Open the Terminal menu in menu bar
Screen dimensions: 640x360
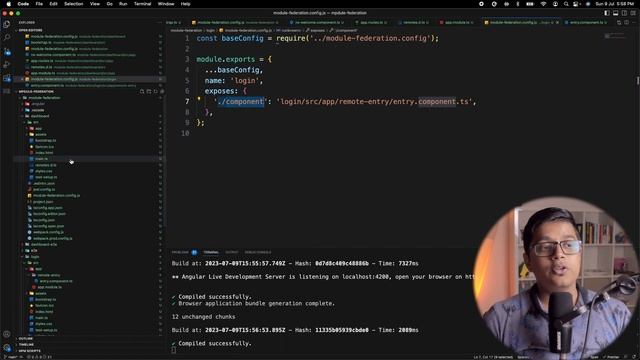(x=142, y=4)
